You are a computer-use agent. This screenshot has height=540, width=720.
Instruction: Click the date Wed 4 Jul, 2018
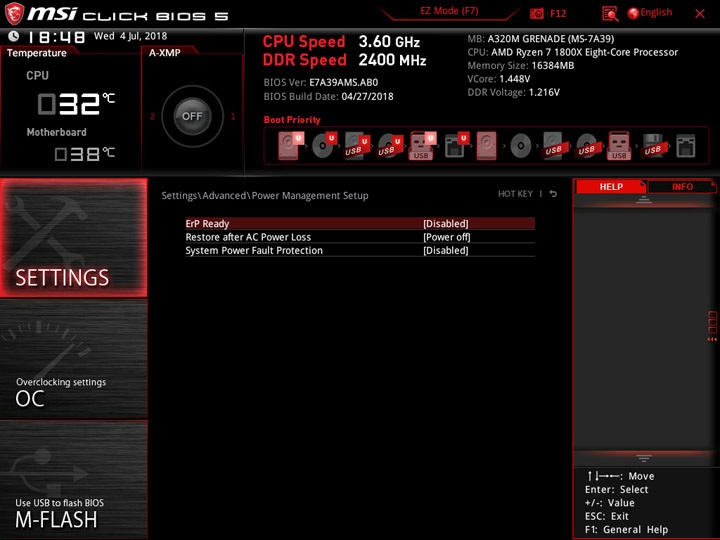[x=130, y=36]
